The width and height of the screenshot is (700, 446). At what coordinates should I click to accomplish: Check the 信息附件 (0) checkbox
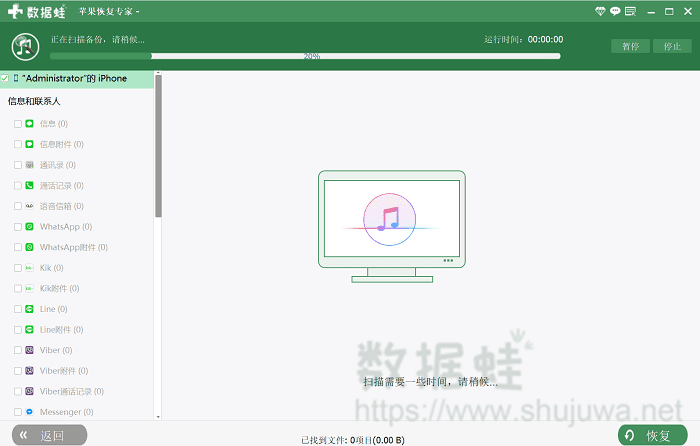coord(18,144)
